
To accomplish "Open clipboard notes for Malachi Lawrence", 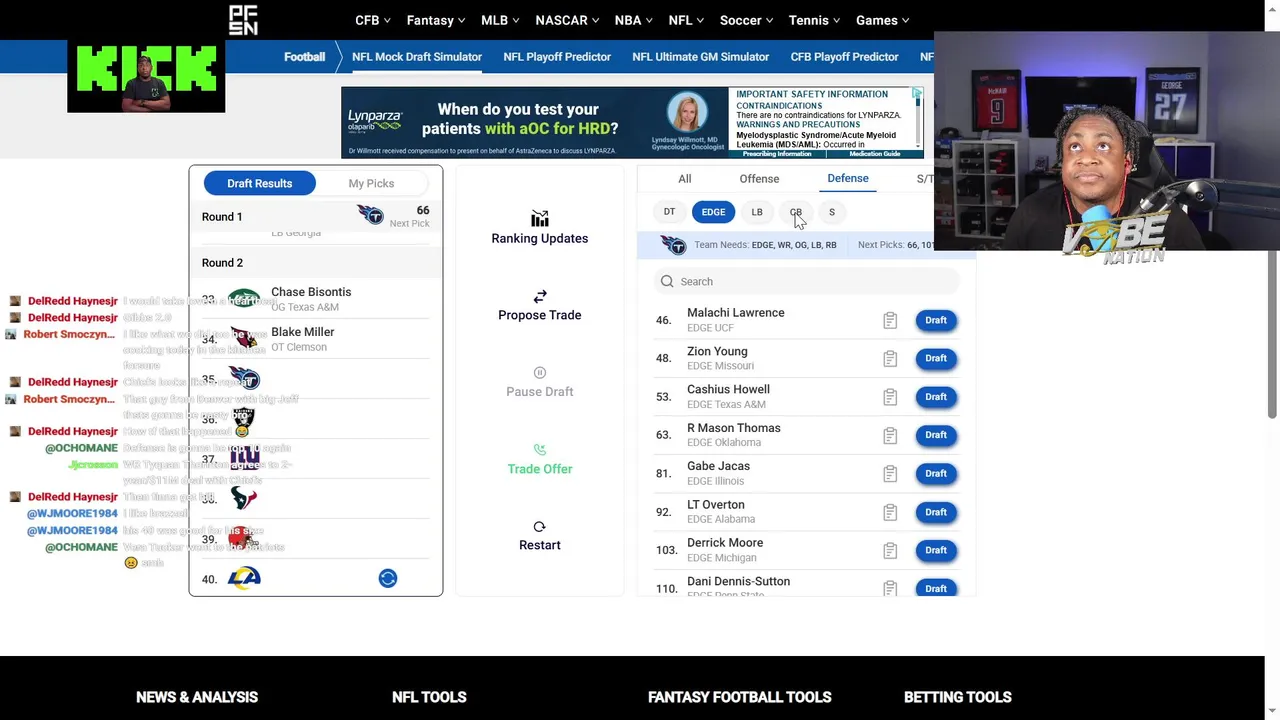I will pos(890,320).
